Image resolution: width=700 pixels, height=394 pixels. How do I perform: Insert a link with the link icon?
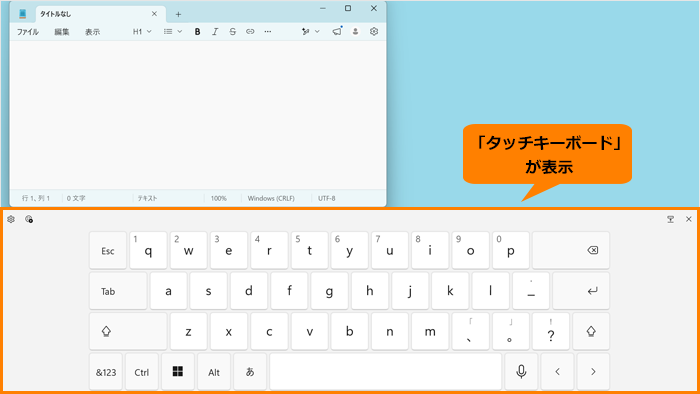pyautogui.click(x=250, y=32)
